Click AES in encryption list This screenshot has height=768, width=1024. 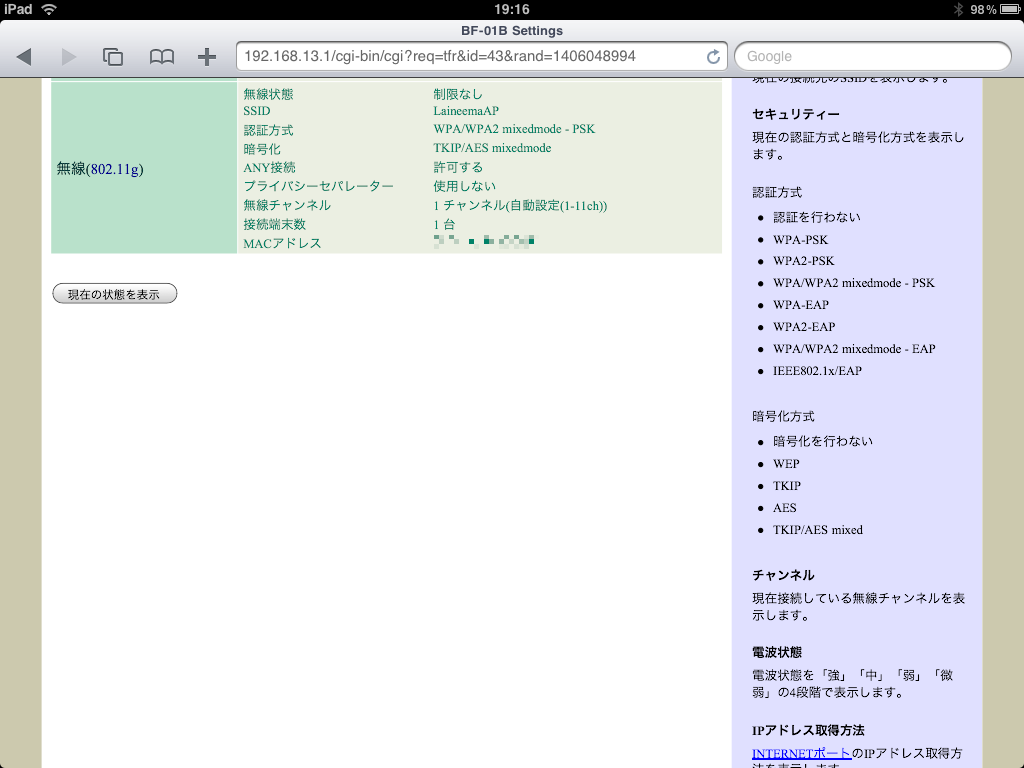point(784,508)
